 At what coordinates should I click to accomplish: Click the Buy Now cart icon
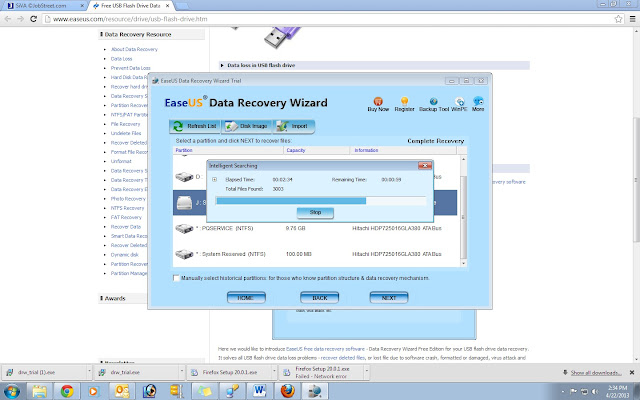point(378,101)
